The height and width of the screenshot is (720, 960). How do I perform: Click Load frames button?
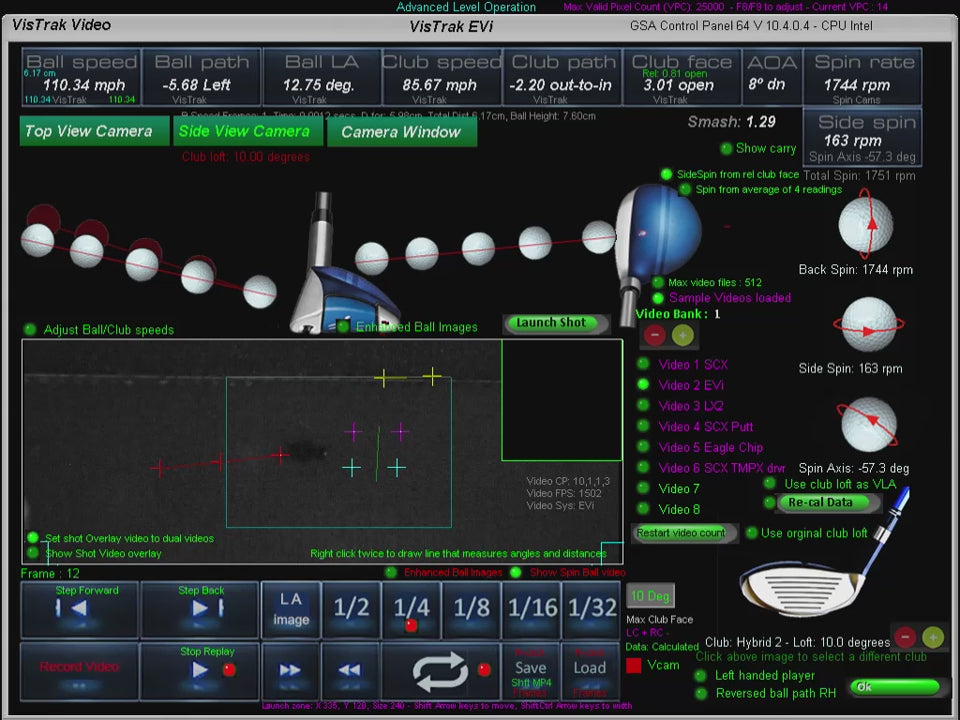point(591,670)
